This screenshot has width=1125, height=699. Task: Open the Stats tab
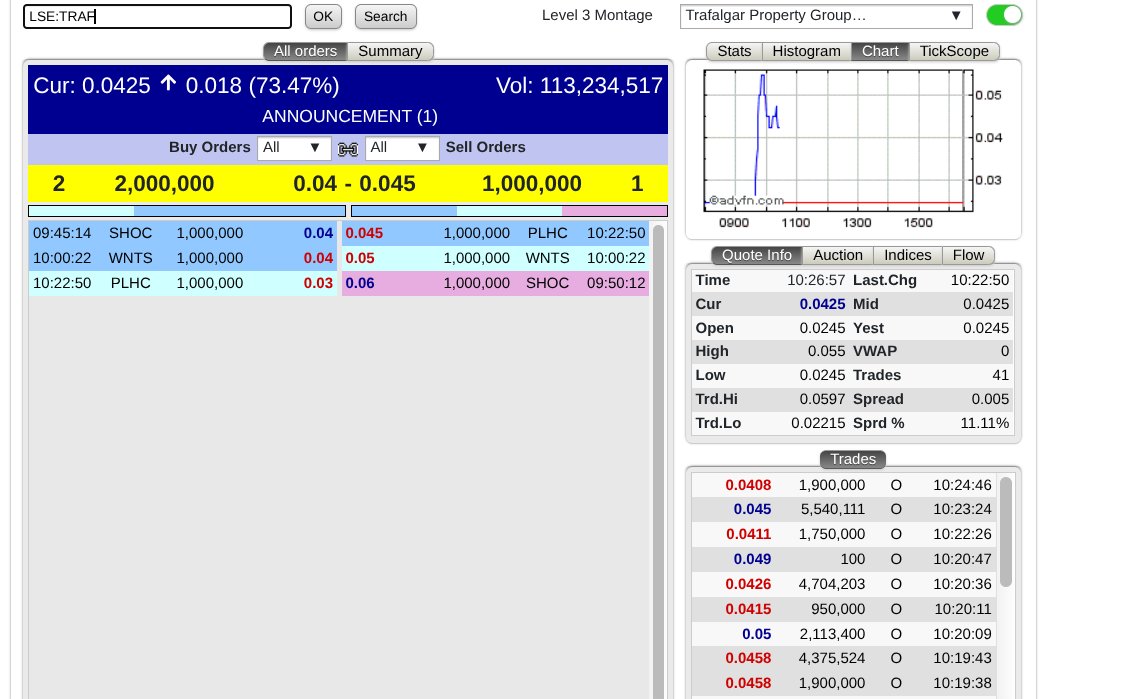[734, 51]
